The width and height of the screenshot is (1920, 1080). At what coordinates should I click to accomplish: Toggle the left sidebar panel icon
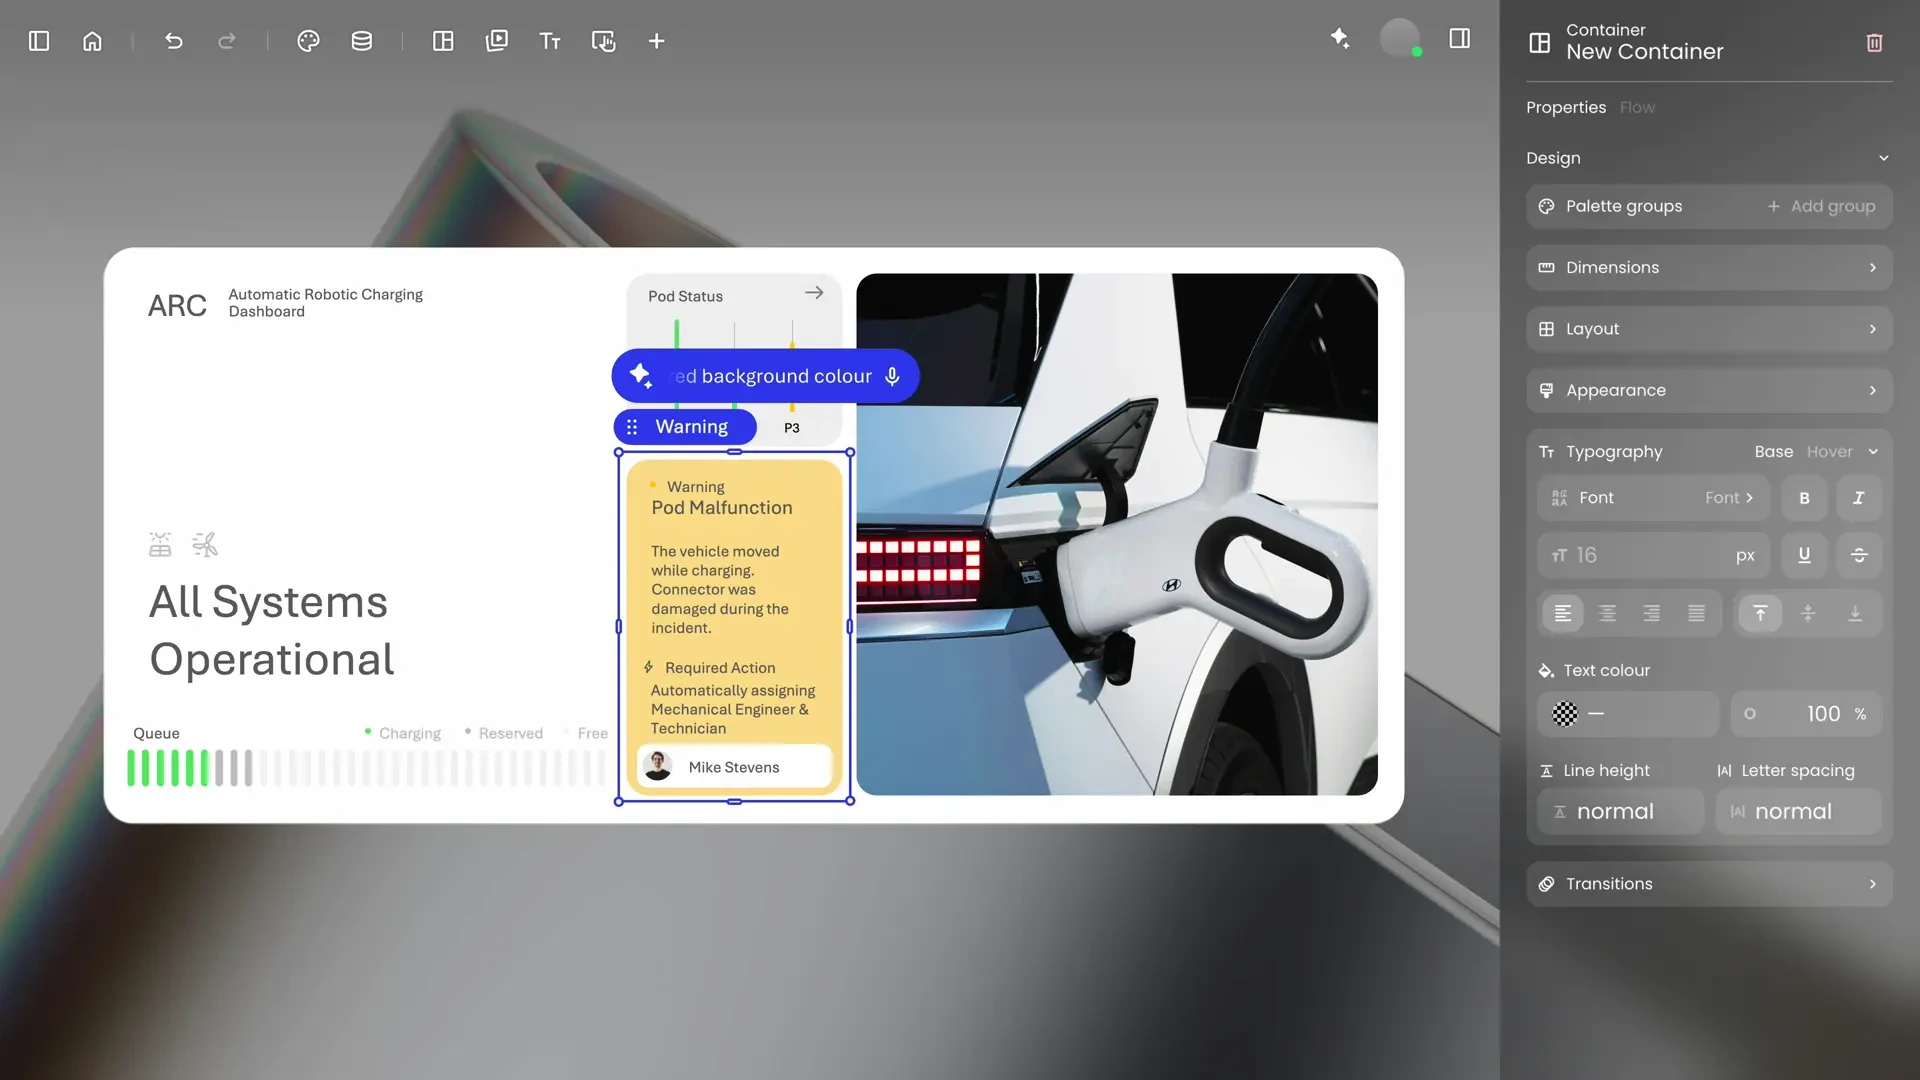[x=39, y=41]
